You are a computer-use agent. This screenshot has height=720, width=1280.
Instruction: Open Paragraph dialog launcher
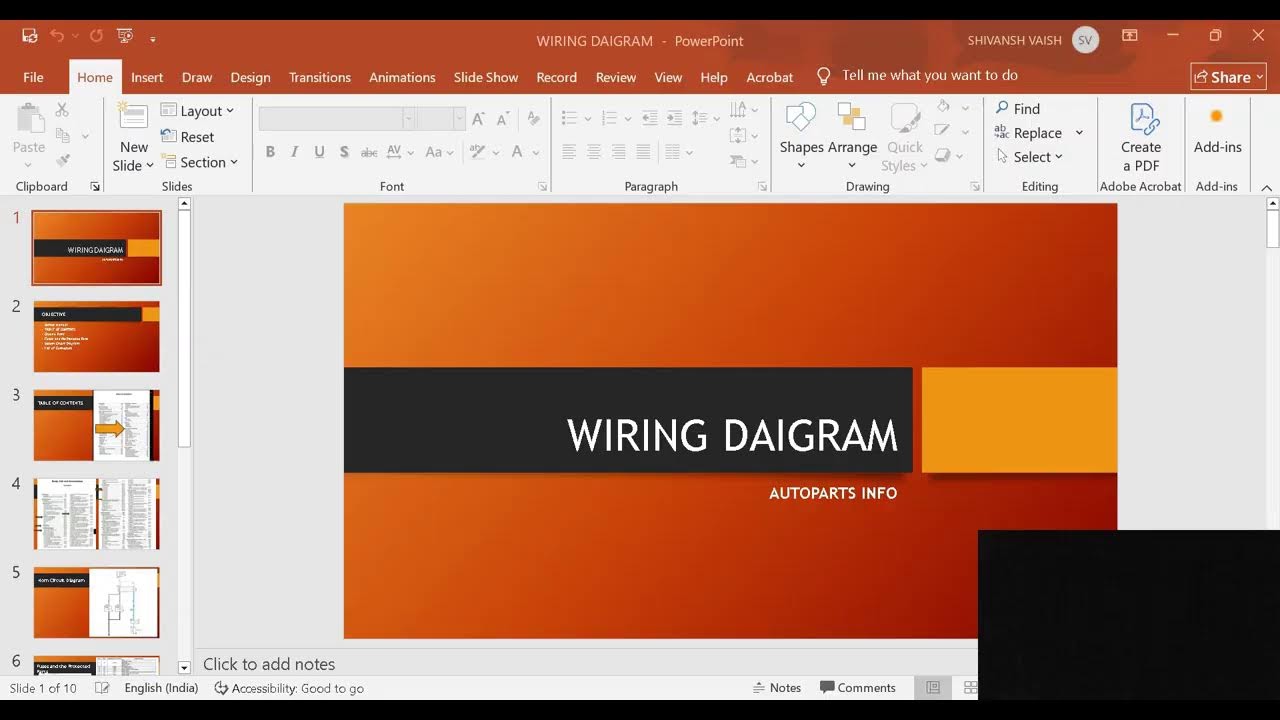click(x=762, y=187)
